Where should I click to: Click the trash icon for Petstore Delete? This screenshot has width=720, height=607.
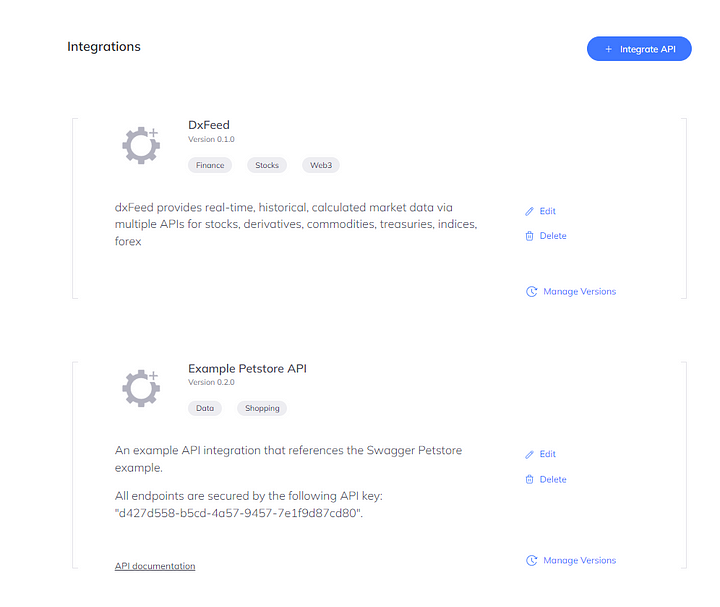click(x=530, y=480)
